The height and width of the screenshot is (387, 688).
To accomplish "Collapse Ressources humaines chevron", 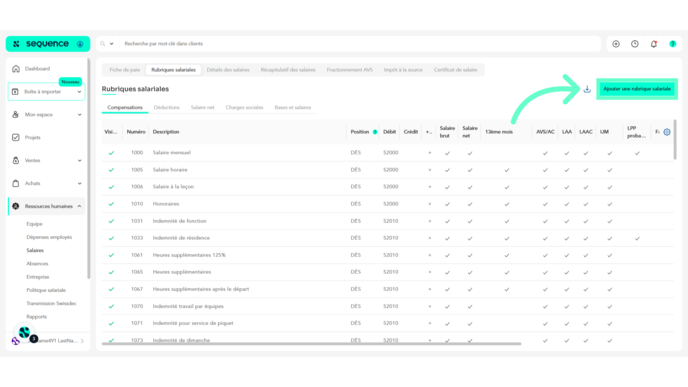I will 79,206.
